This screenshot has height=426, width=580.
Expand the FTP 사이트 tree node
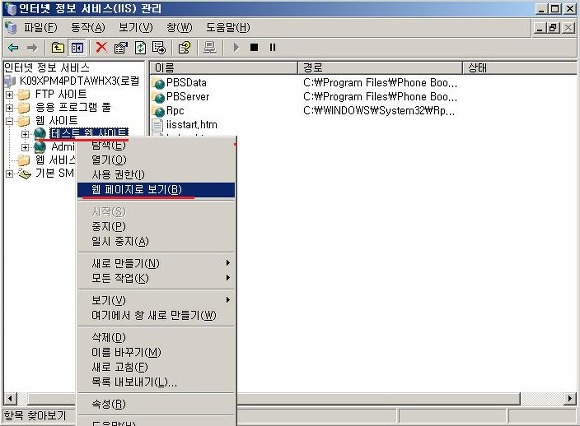pos(10,95)
